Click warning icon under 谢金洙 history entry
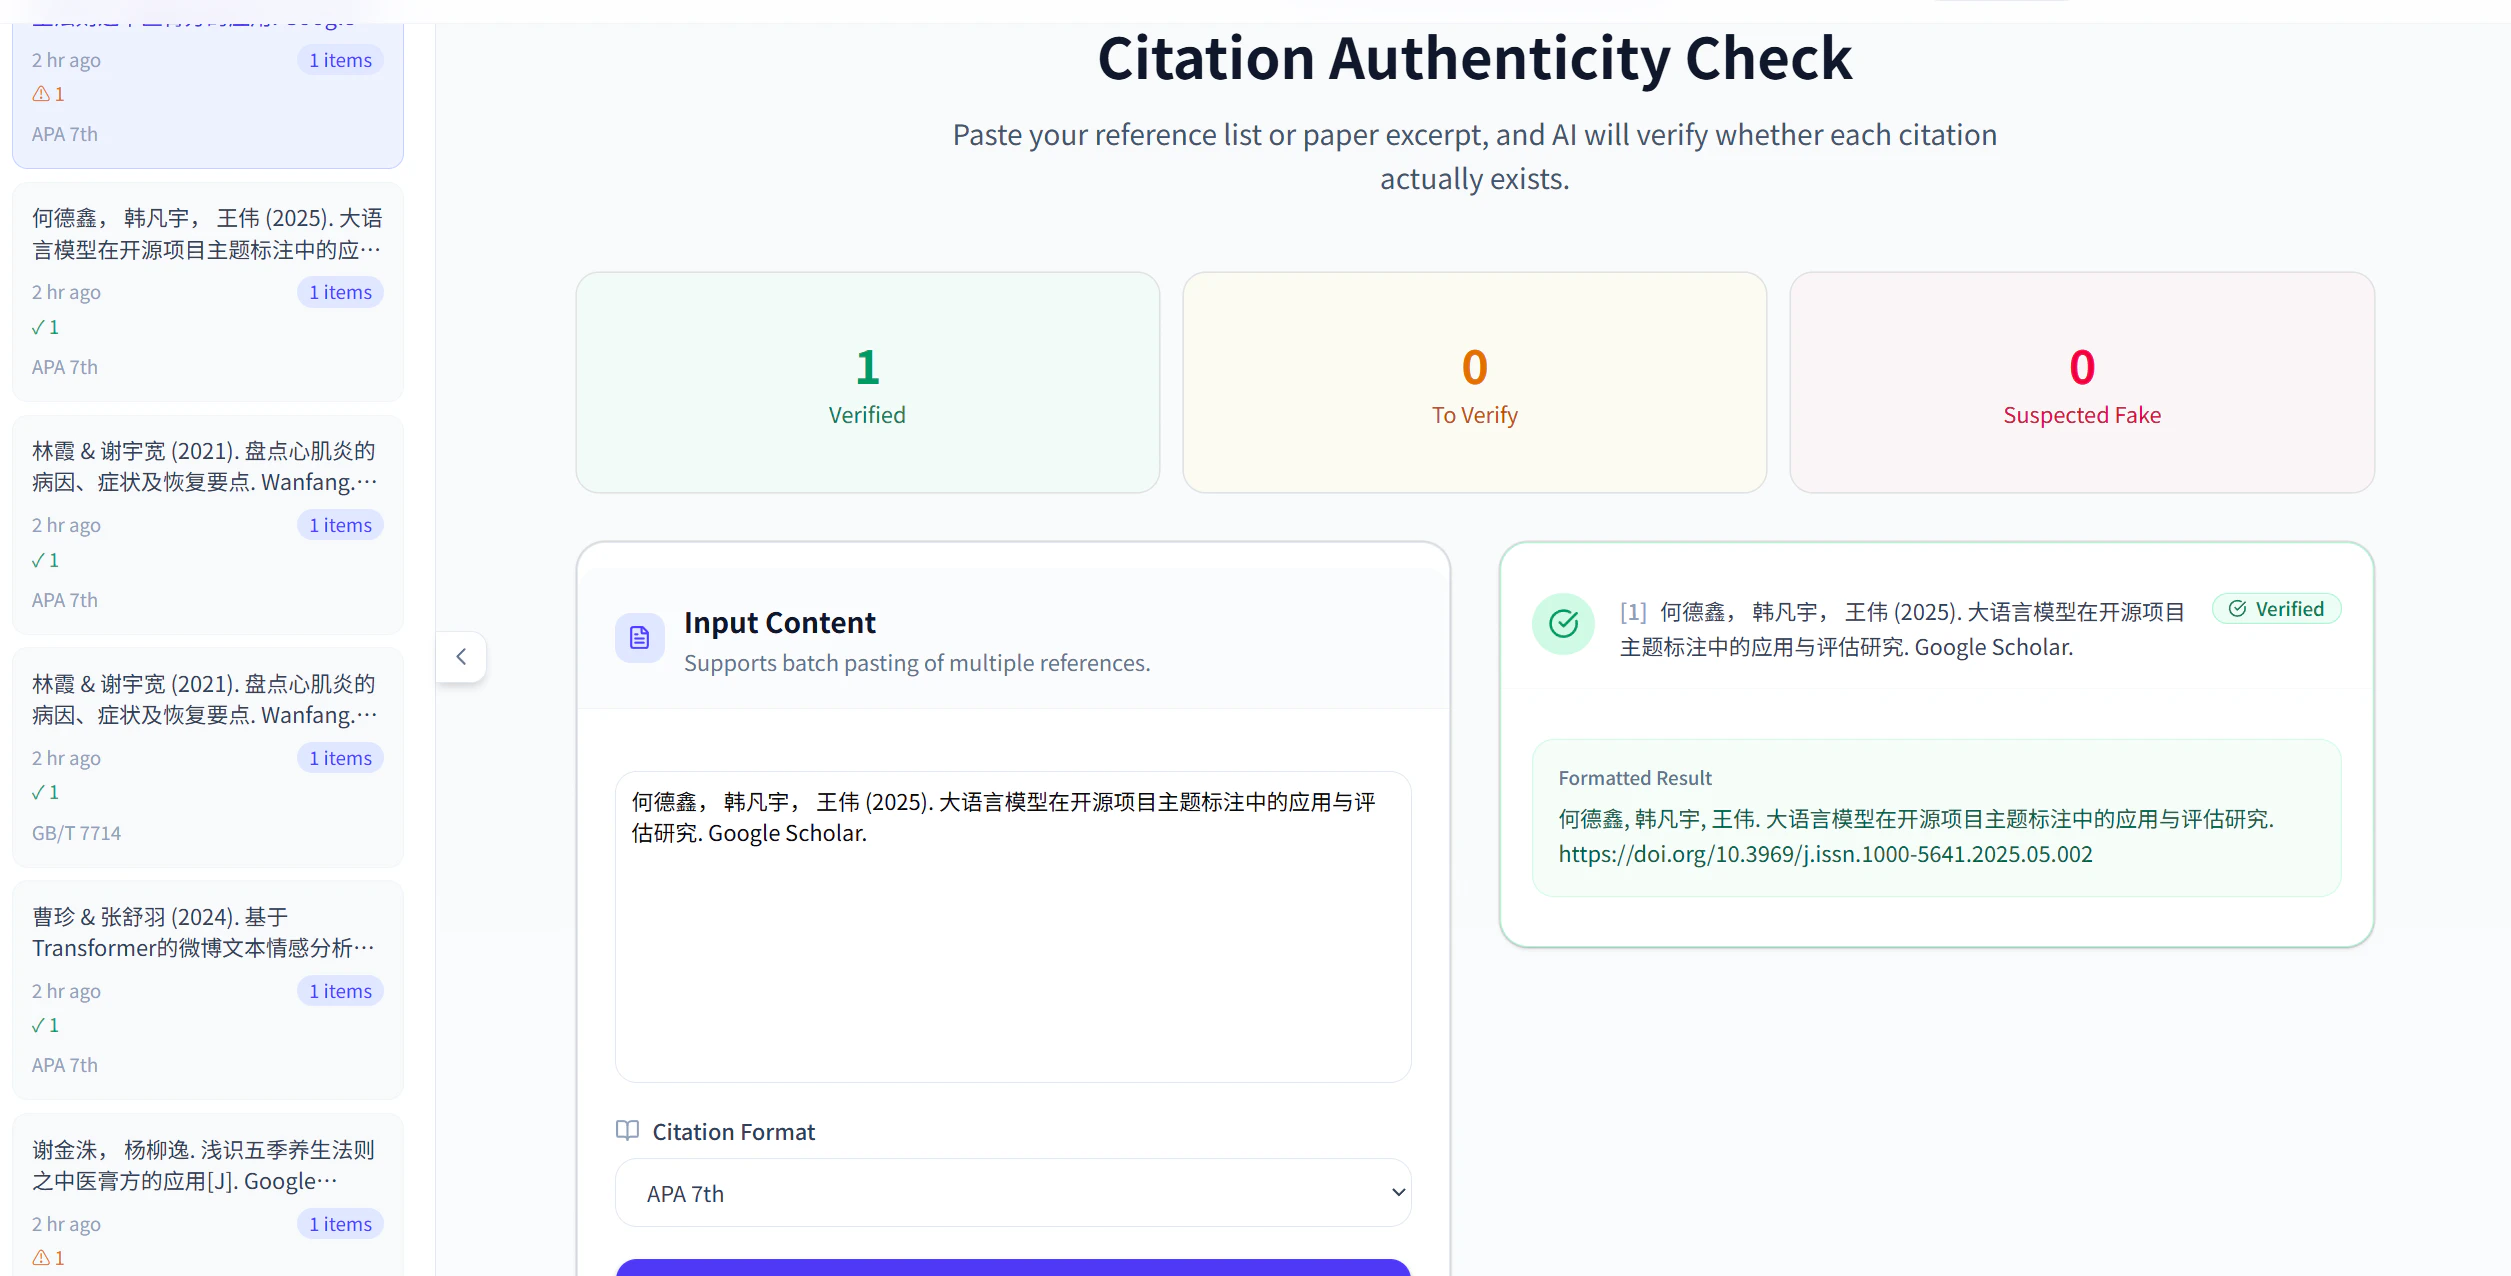The height and width of the screenshot is (1276, 2511). (41, 1258)
